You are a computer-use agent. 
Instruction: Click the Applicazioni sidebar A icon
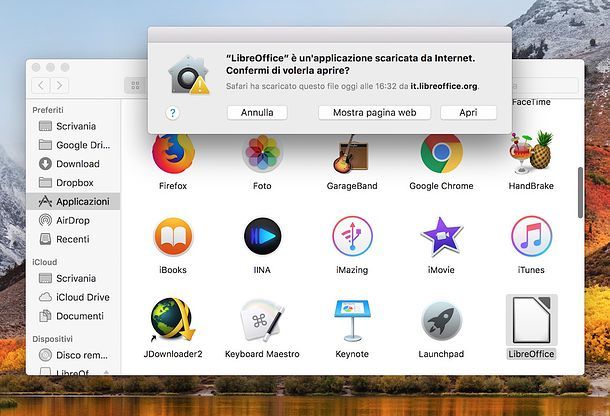pos(45,201)
